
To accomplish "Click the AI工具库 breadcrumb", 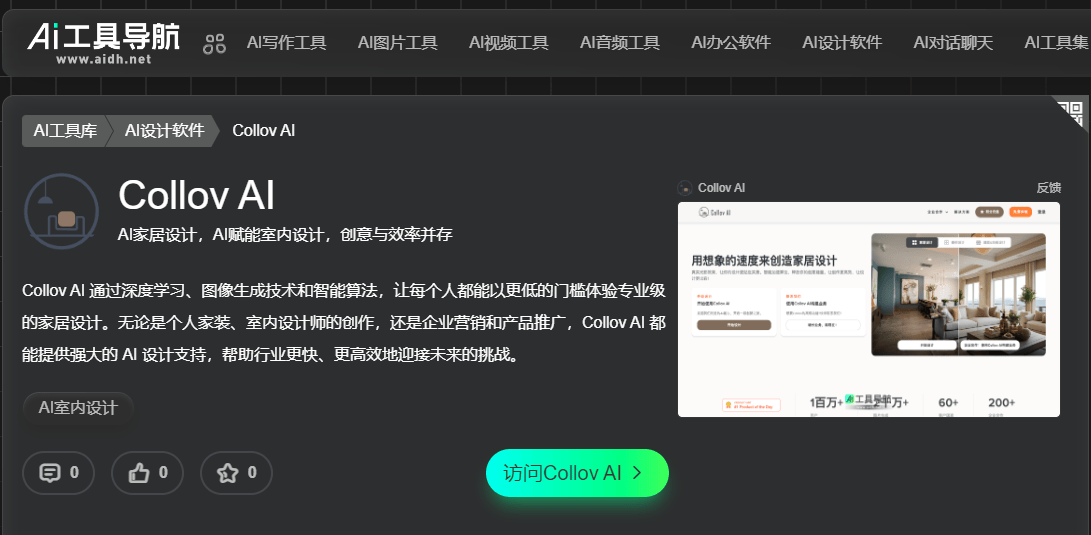I will [65, 130].
